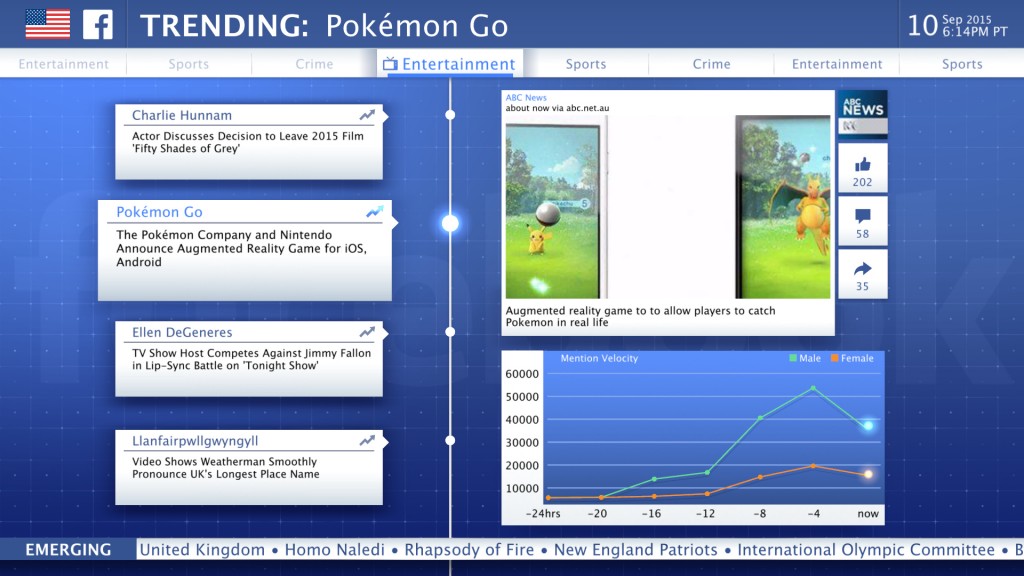Click the United States flag icon
This screenshot has width=1024, height=576.
point(48,25)
